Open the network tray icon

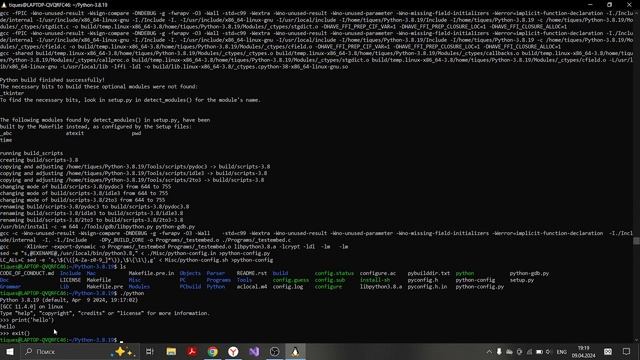coord(529,351)
